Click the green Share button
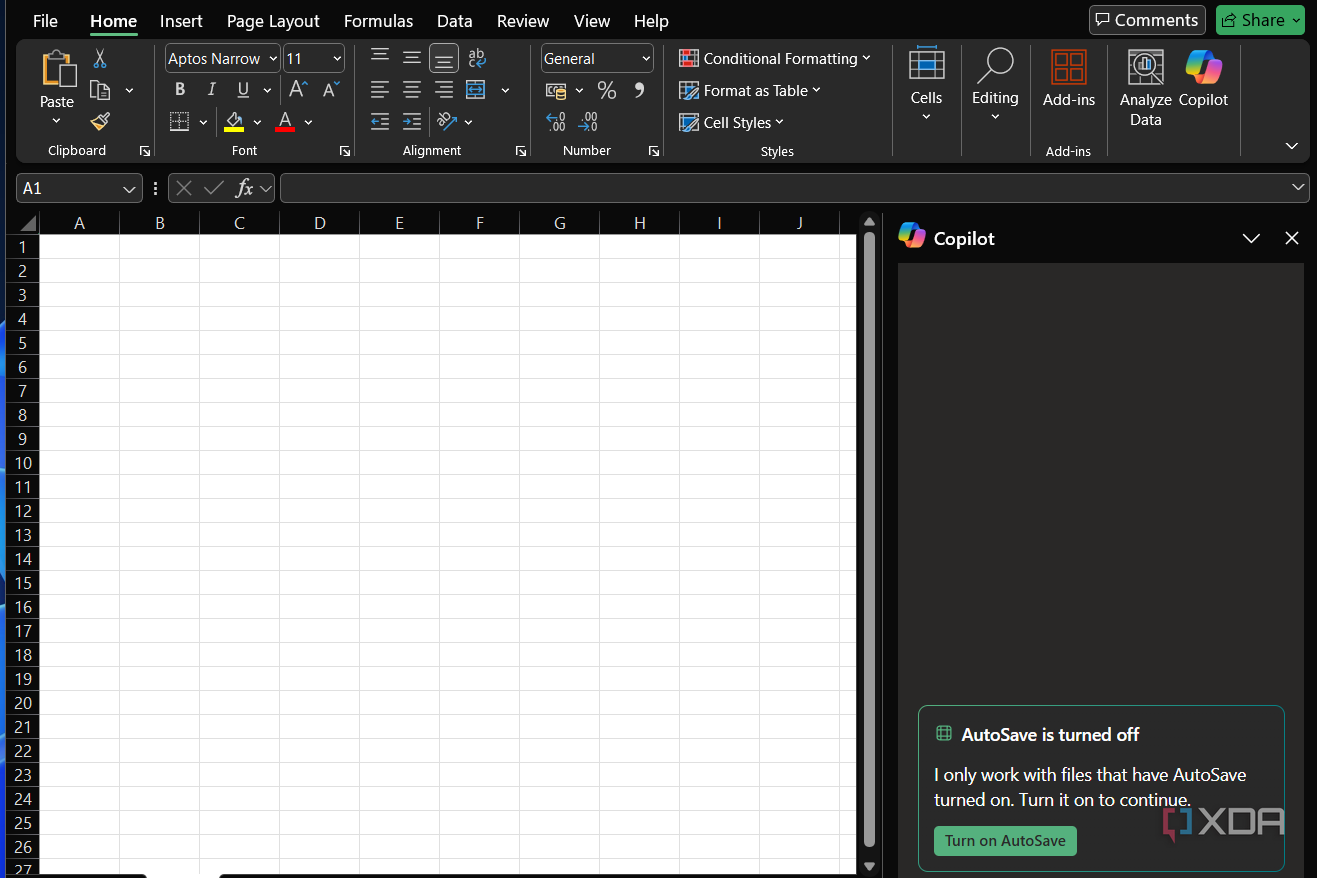This screenshot has height=878, width=1317. click(1260, 20)
